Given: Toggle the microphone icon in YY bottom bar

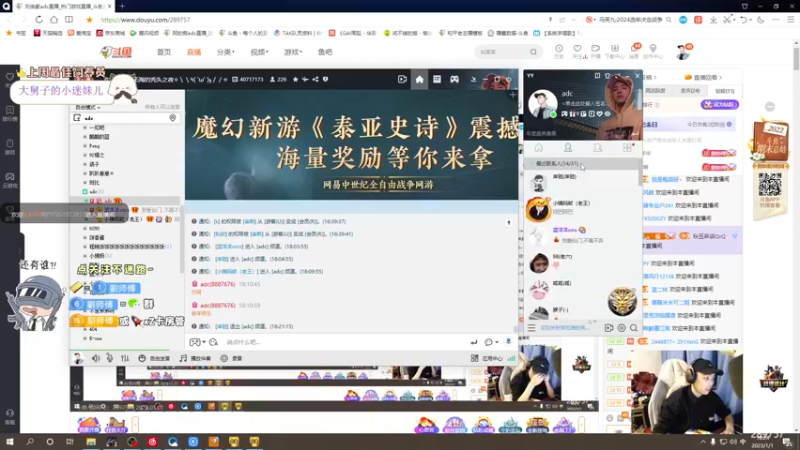Looking at the screenshot, I should 110,358.
